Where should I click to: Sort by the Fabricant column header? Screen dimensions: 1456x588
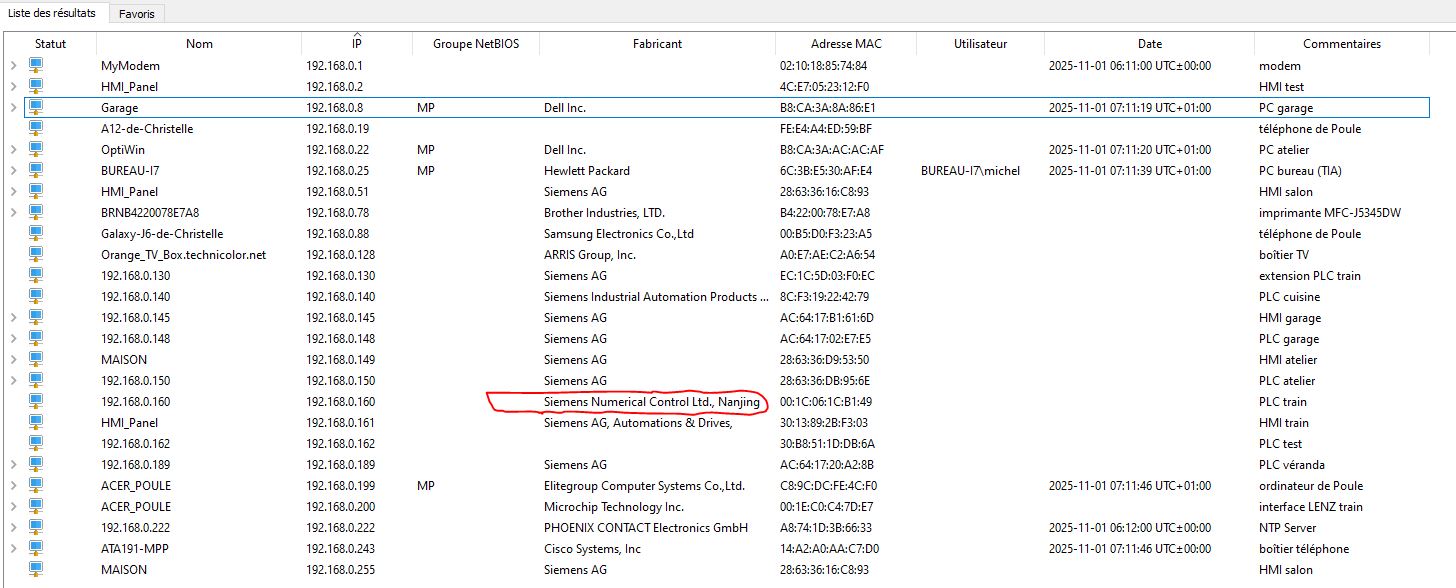point(657,44)
